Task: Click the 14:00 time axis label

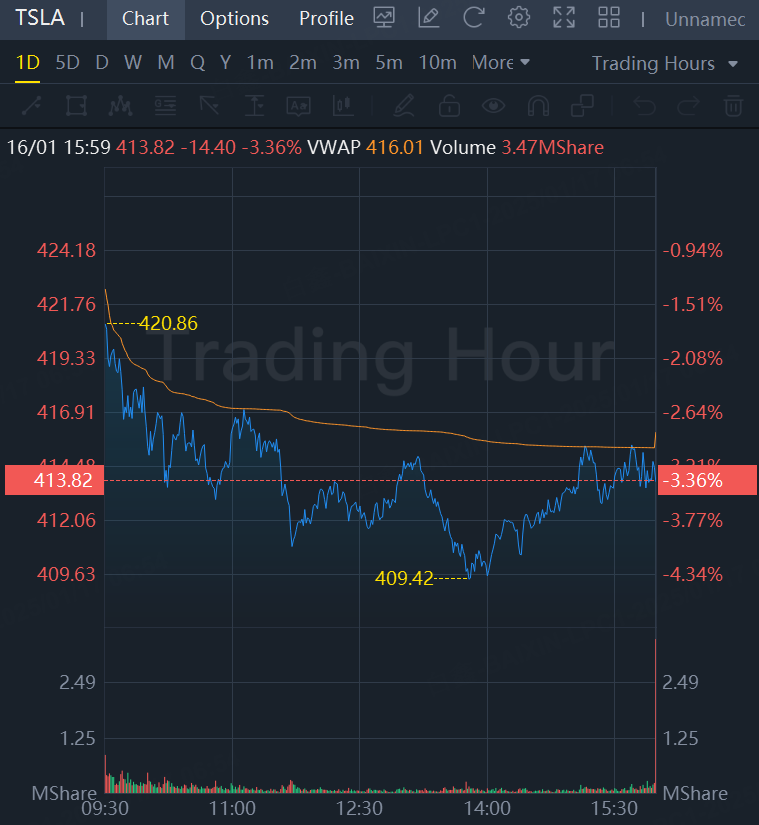Action: [x=487, y=808]
